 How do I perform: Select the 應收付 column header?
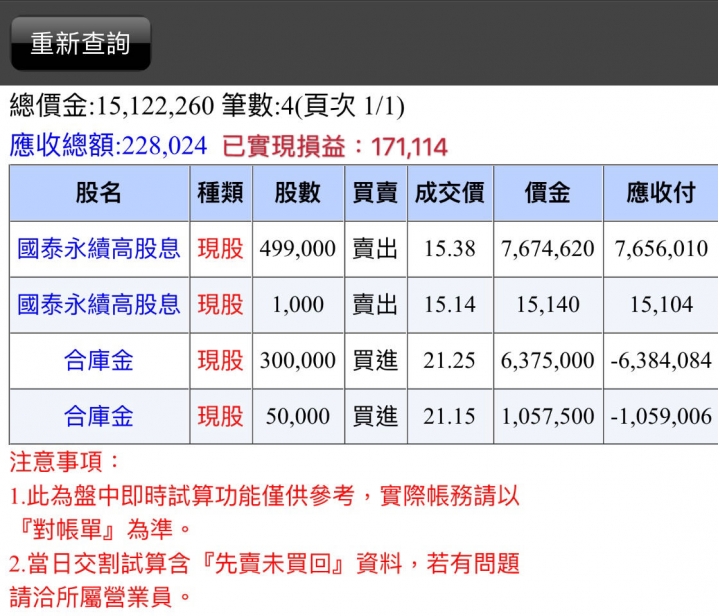tap(661, 193)
